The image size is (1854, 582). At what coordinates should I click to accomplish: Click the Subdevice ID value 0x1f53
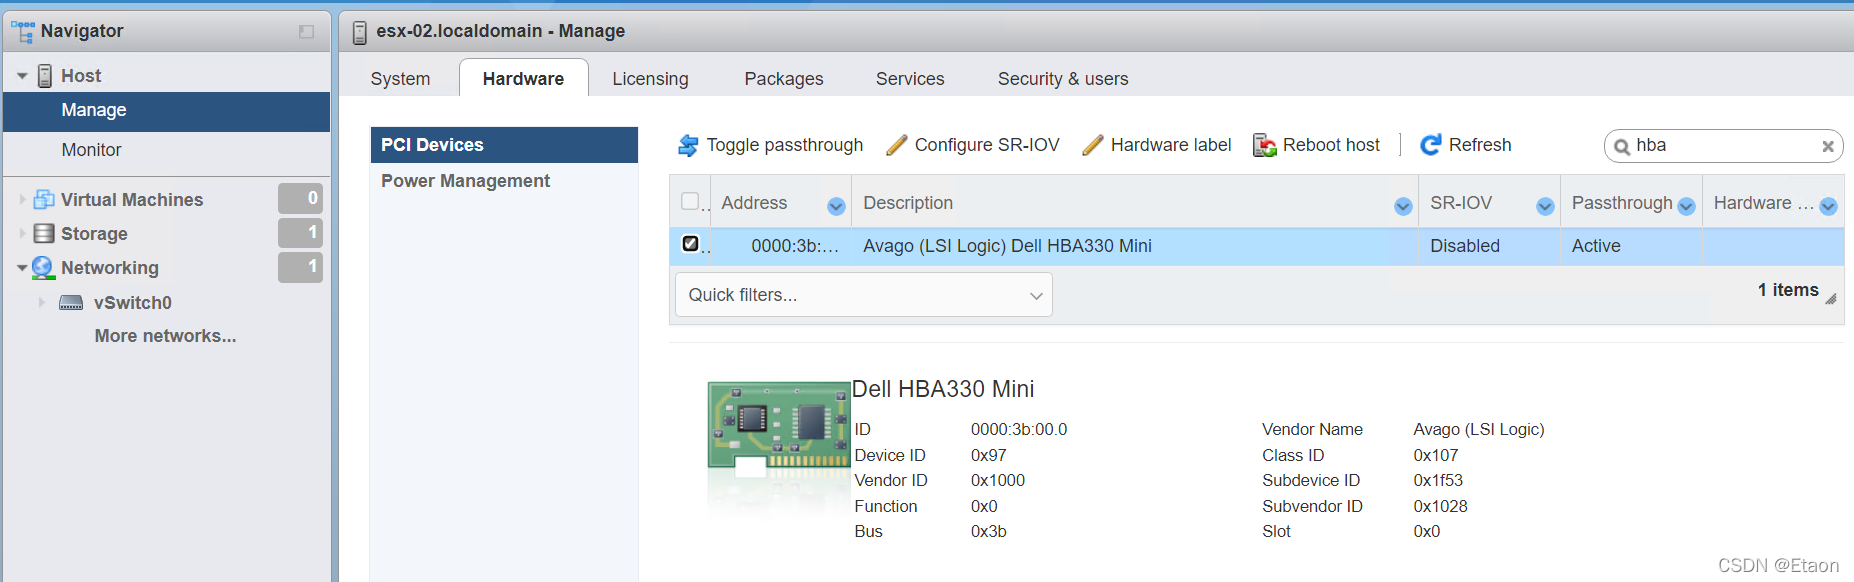(1438, 481)
